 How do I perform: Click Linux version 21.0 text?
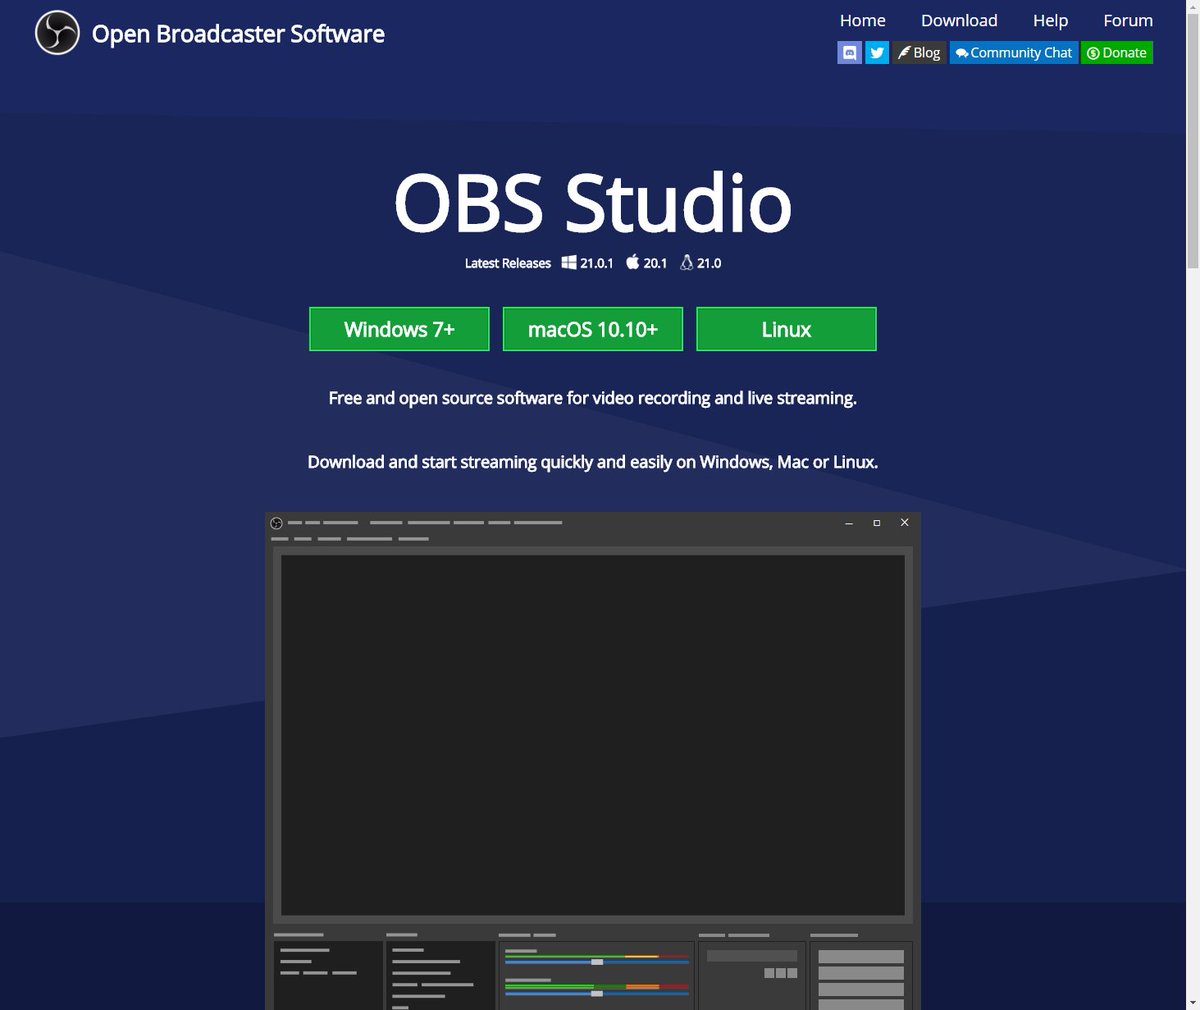point(709,263)
